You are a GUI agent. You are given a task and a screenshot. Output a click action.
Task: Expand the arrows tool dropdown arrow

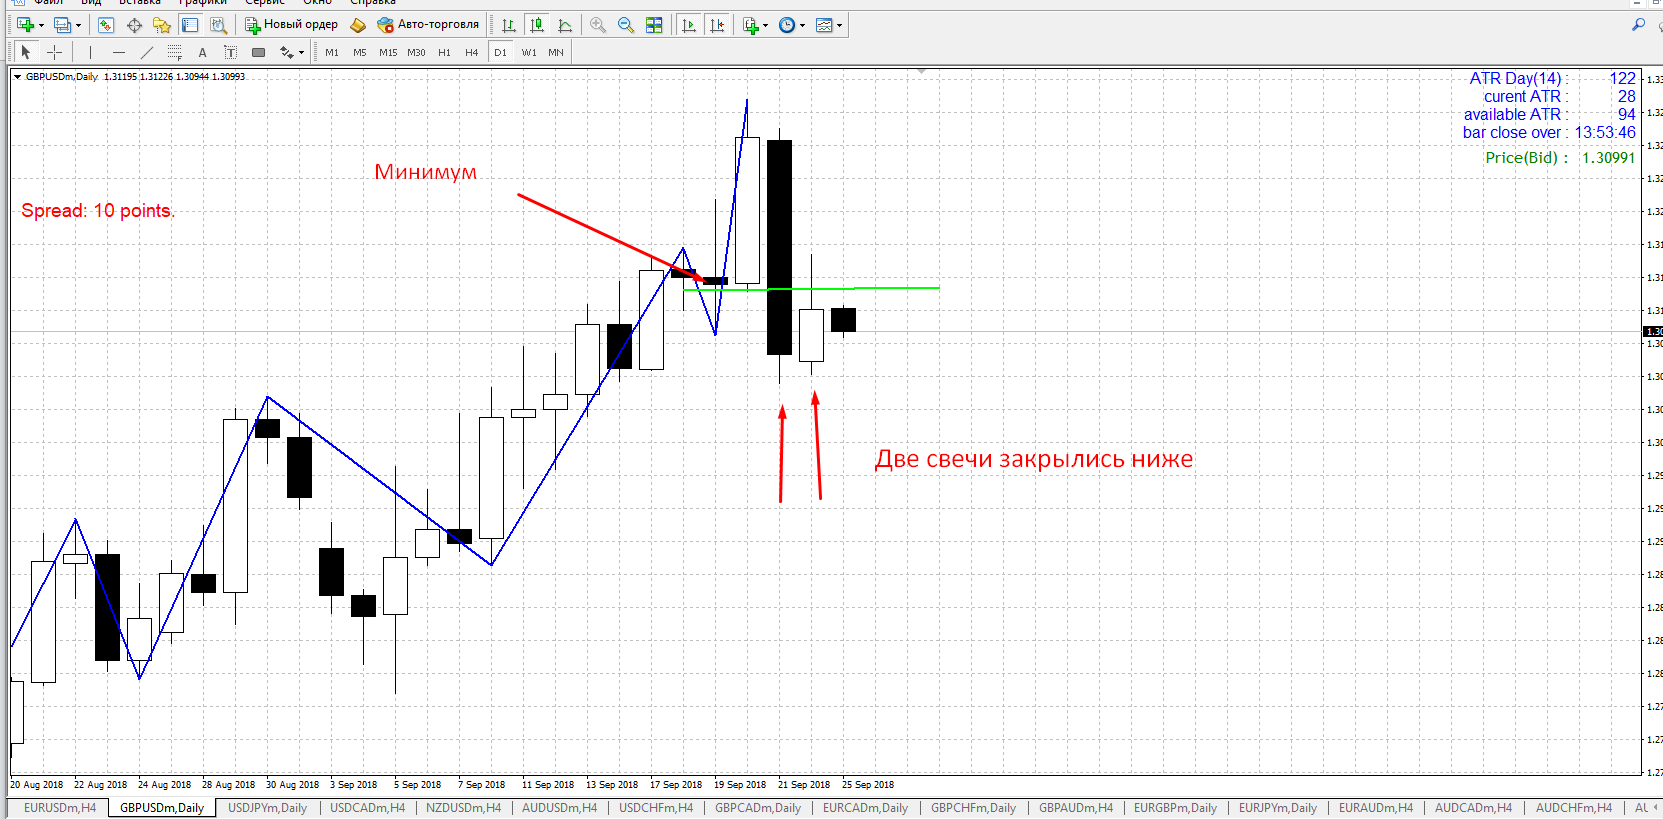coord(301,52)
